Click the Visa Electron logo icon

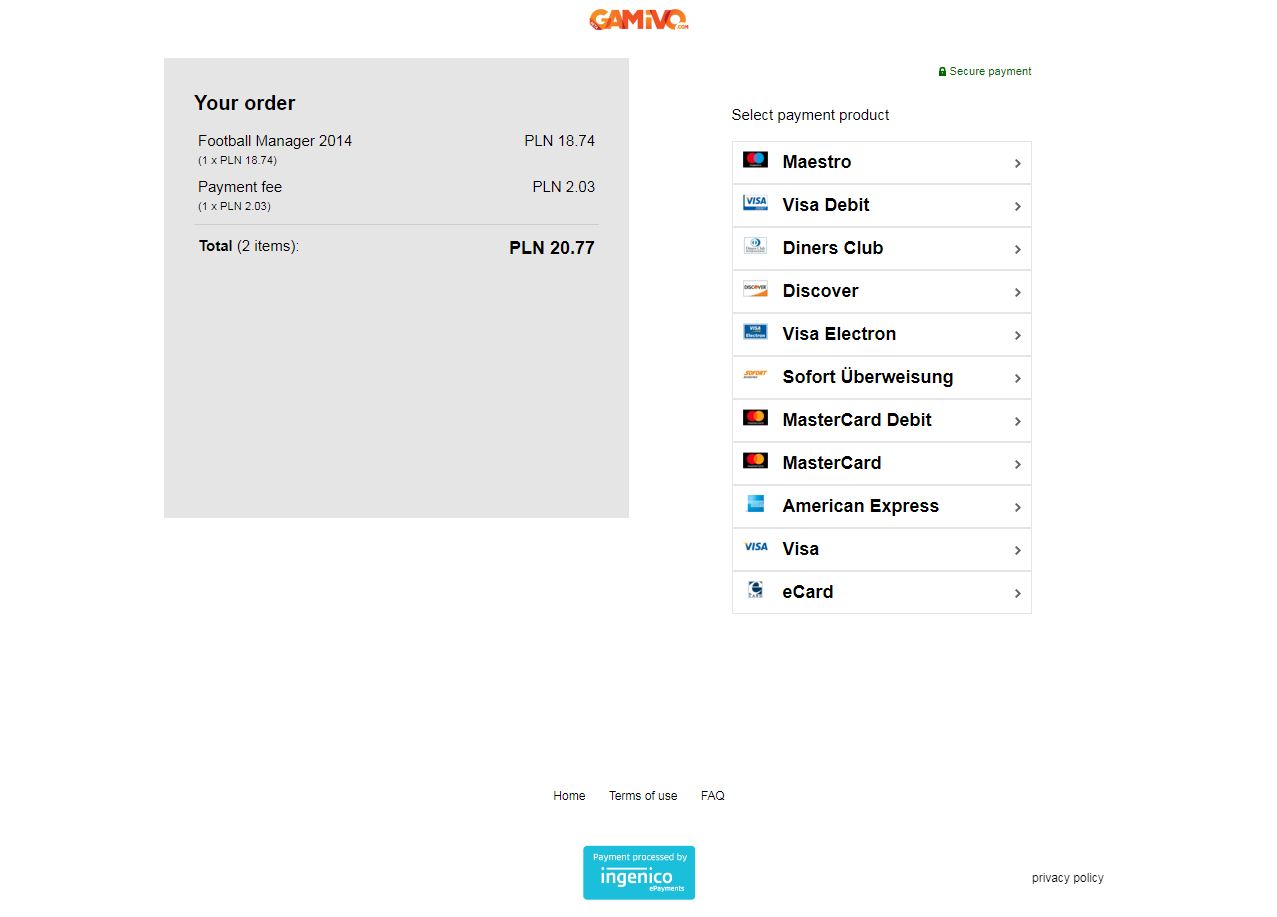tap(755, 332)
